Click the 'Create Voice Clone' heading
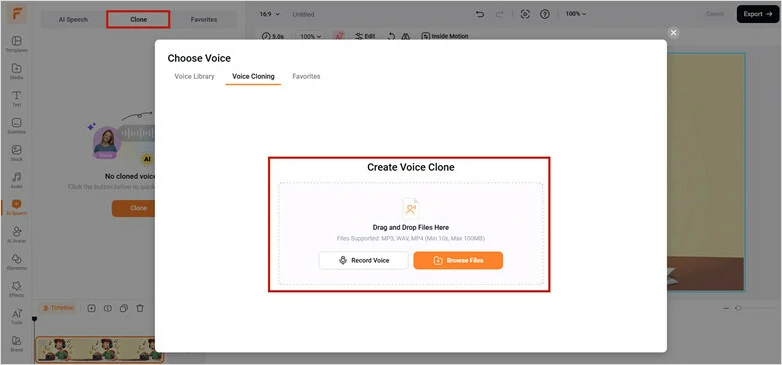This screenshot has height=365, width=782. [410, 168]
